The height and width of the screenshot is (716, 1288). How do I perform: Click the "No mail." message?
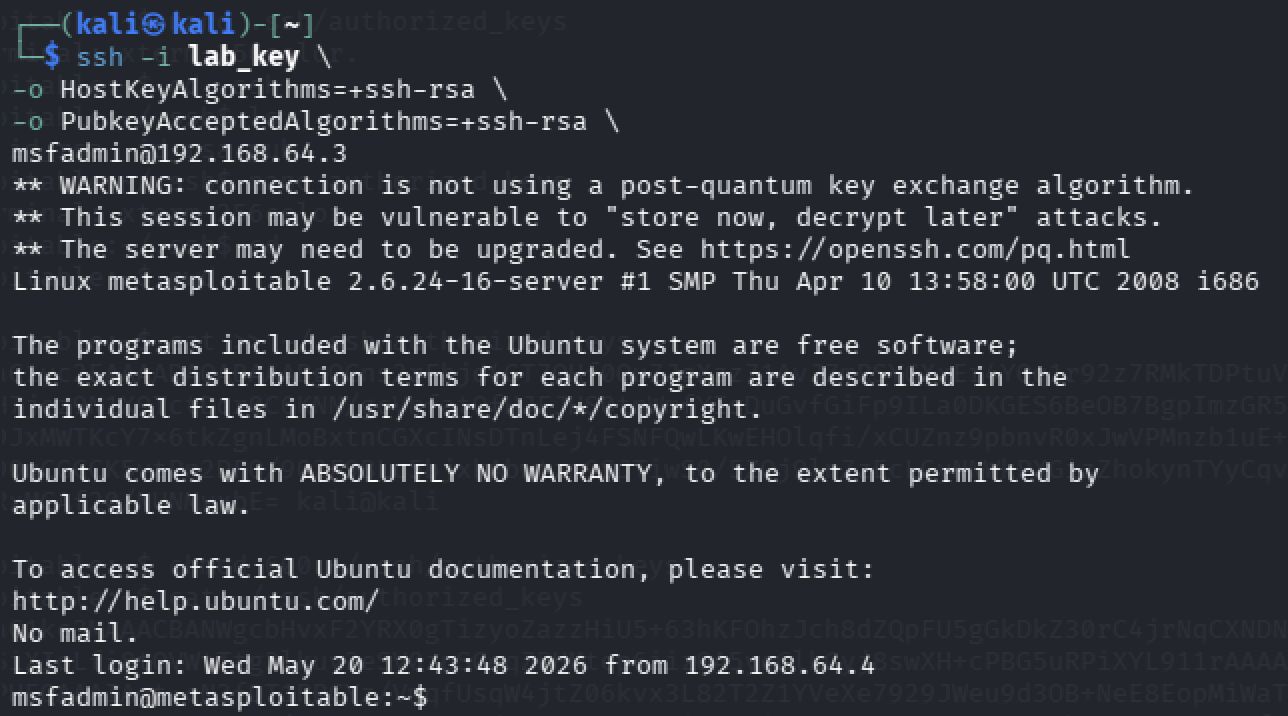76,633
